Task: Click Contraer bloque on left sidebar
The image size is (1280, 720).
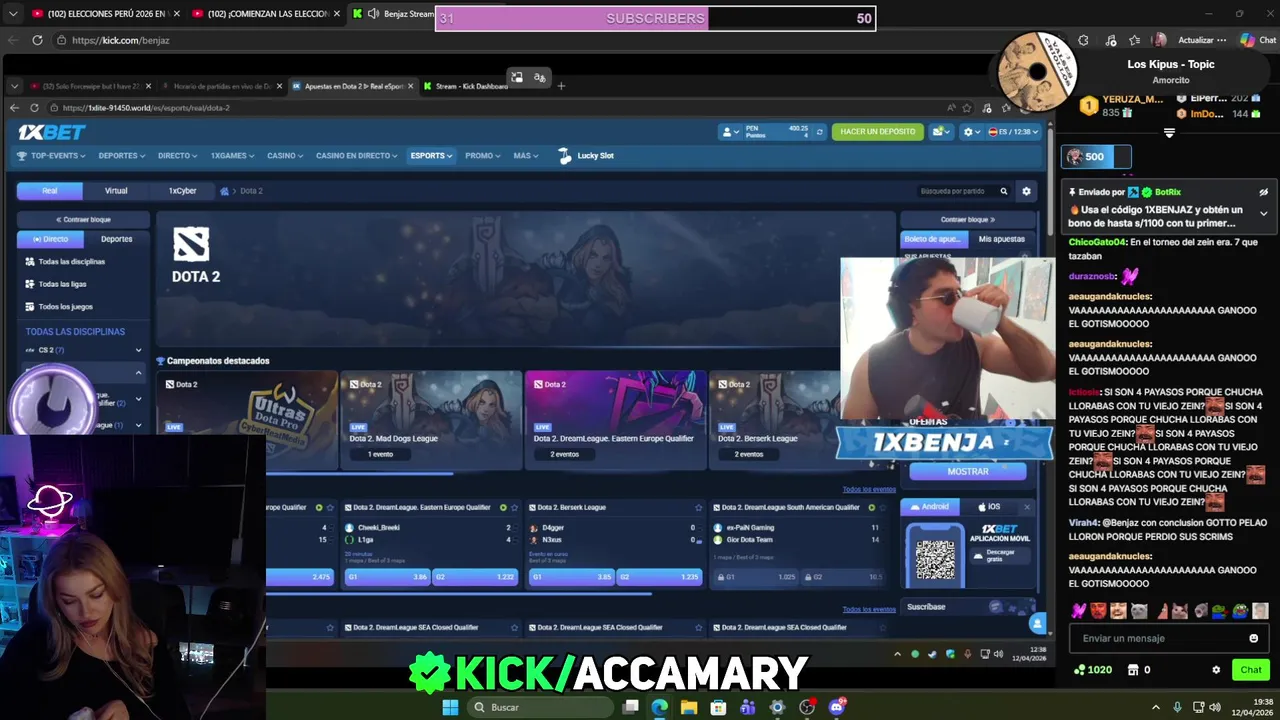Action: (83, 219)
